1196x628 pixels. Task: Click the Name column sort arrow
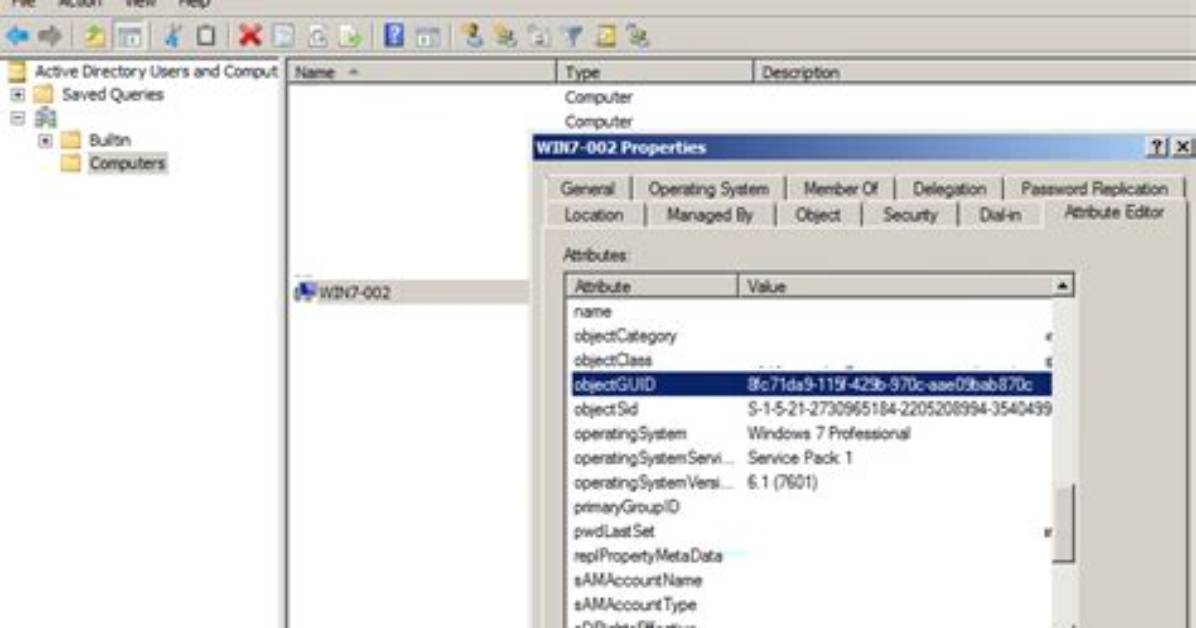353,72
